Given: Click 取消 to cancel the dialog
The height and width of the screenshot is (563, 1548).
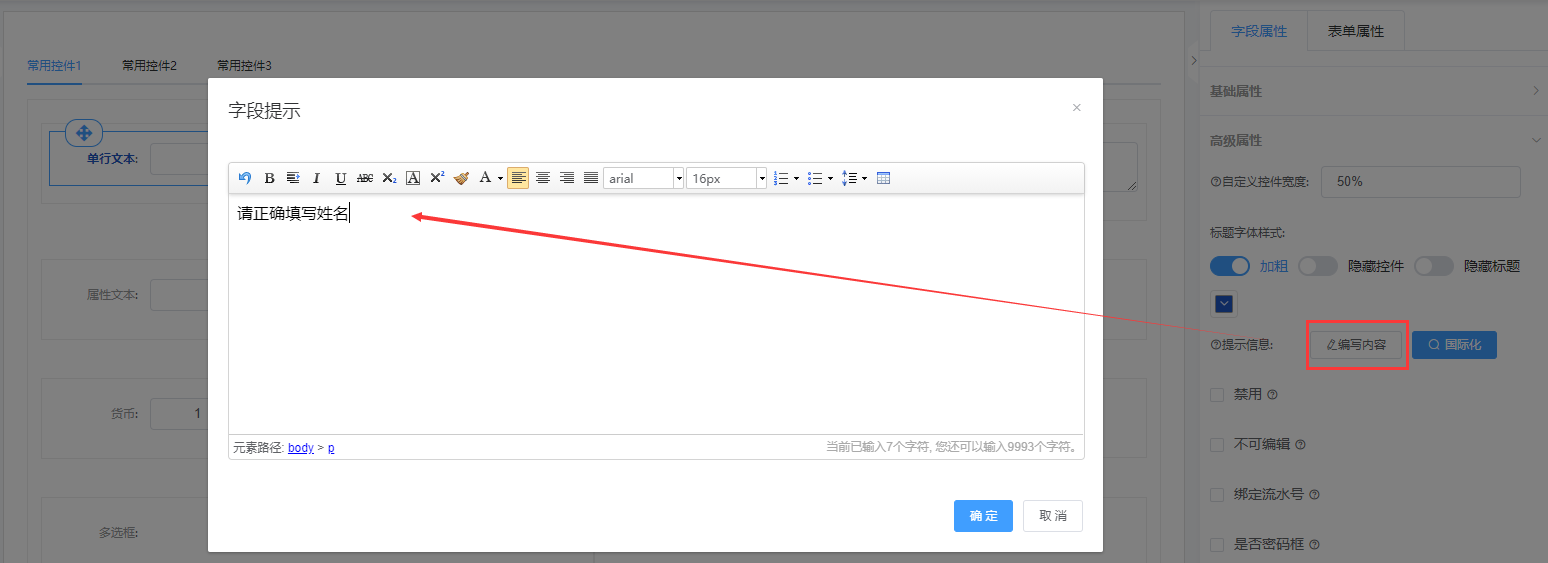Looking at the screenshot, I should 1053,516.
